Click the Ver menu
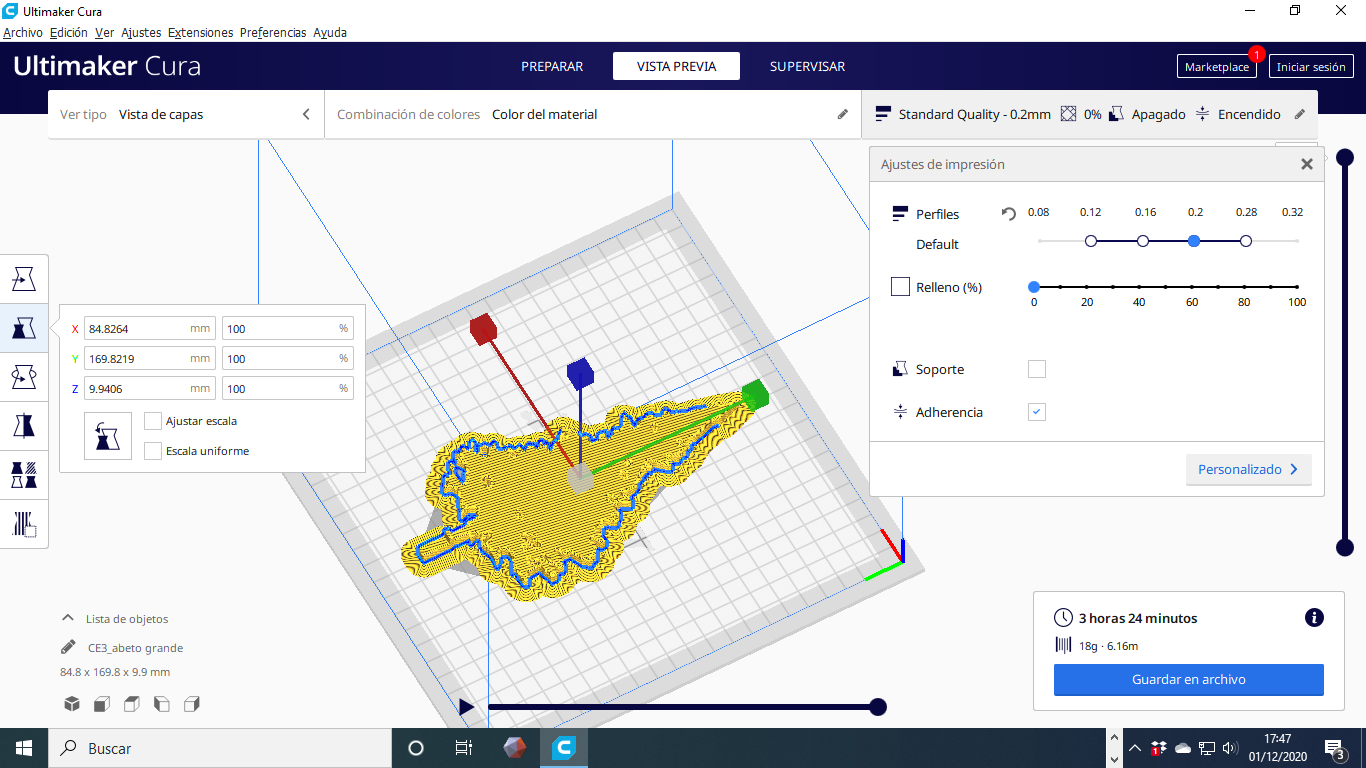1366x768 pixels. [104, 32]
